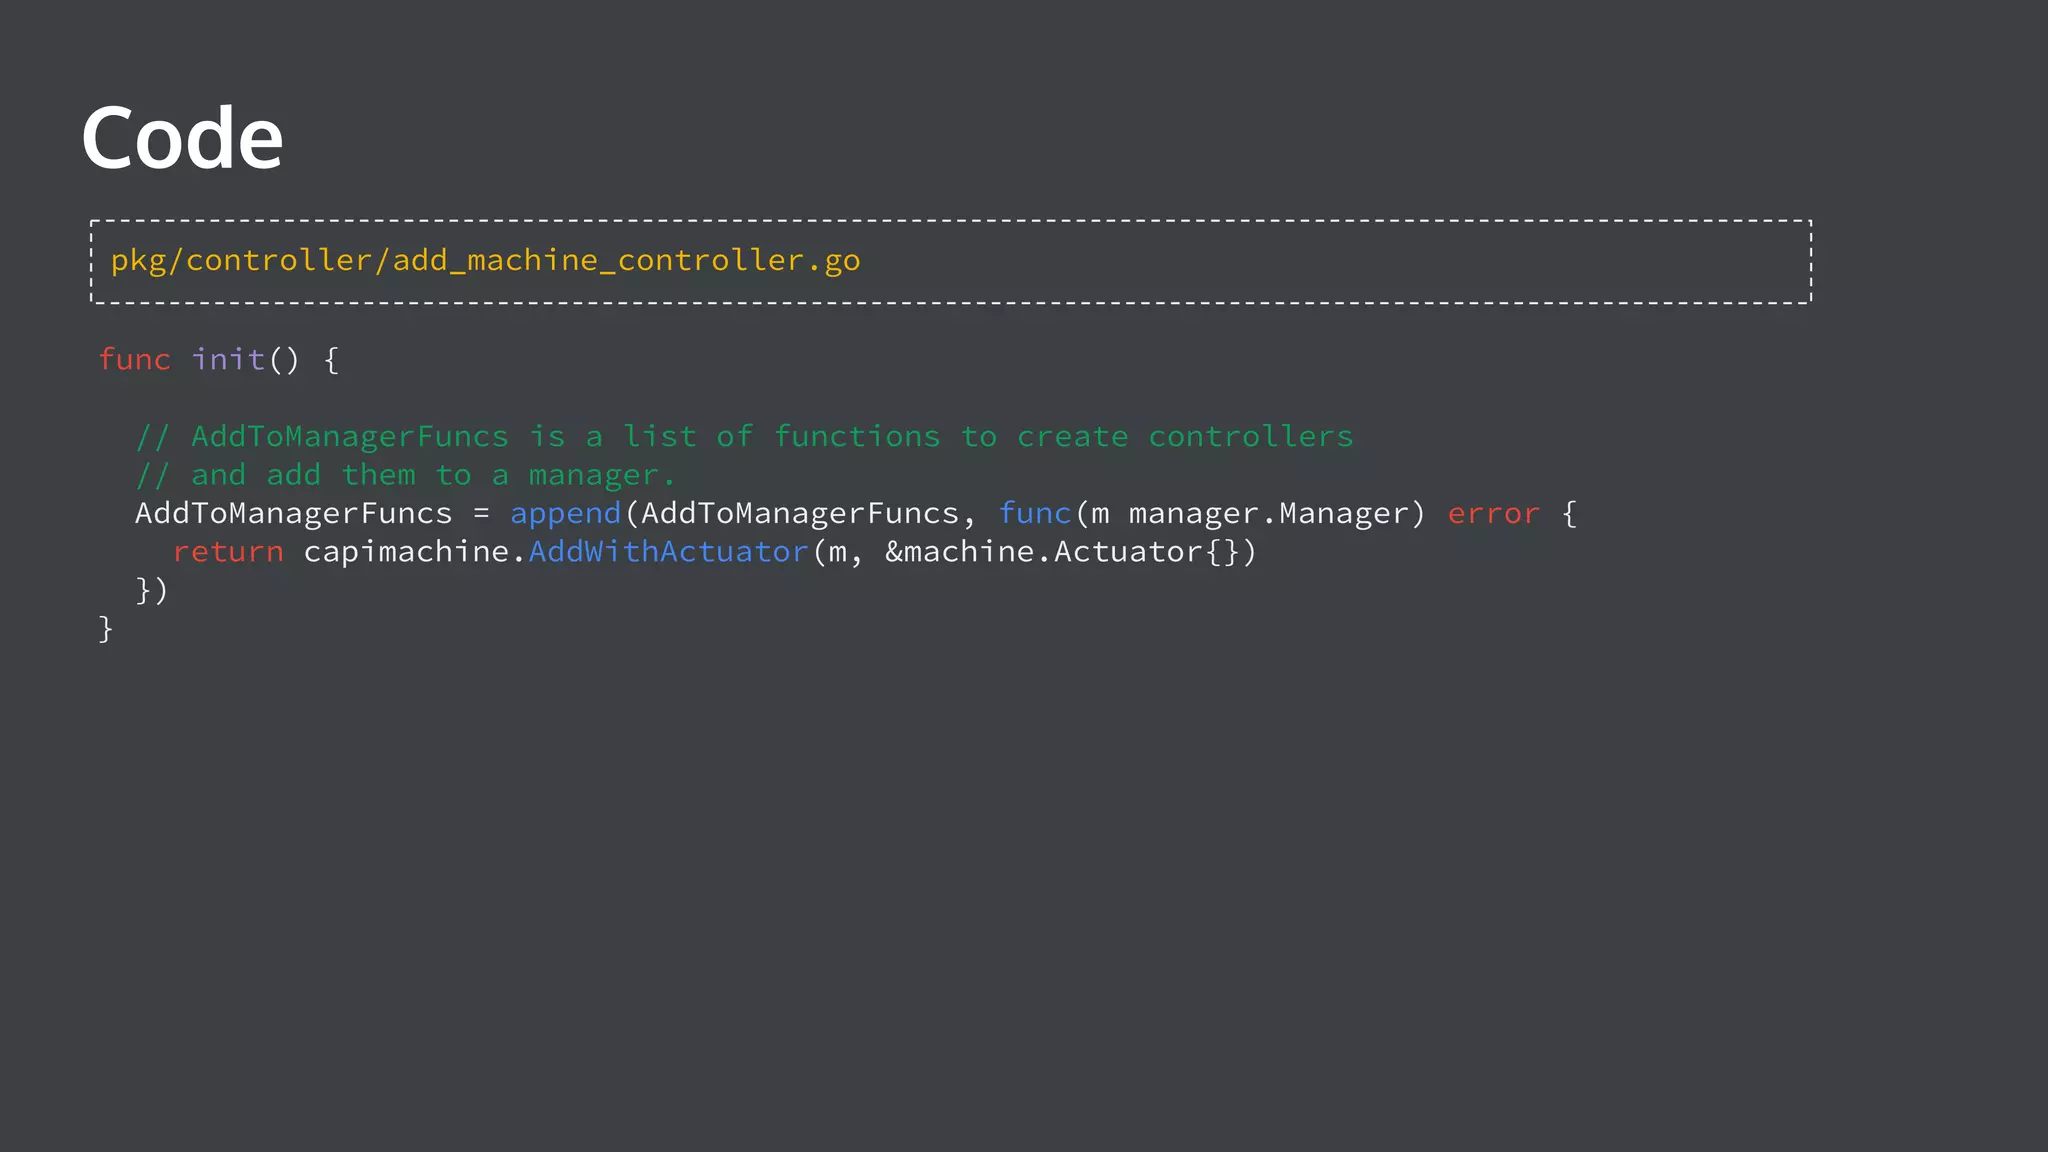
Task: Select the file path pkg/controller/add_machine_controller.go
Action: click(x=485, y=260)
